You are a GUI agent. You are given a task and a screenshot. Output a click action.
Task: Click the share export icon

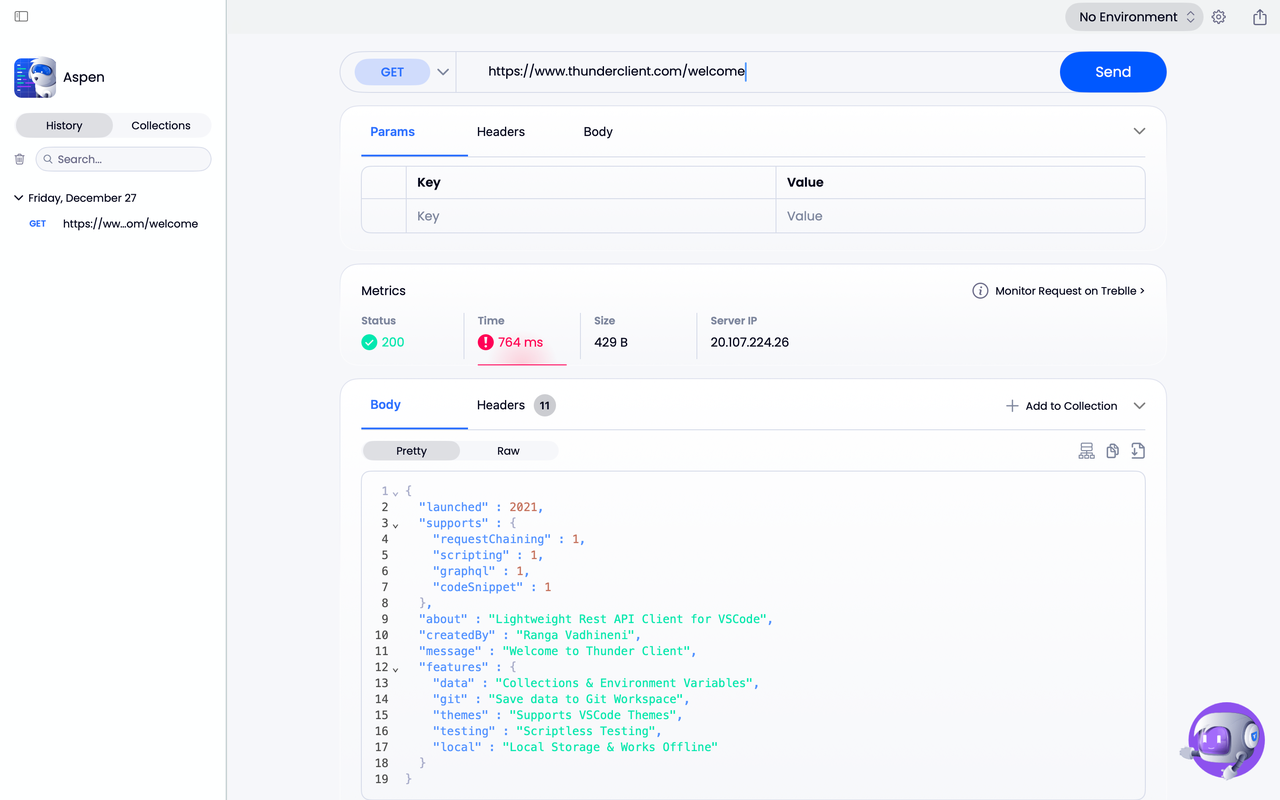pos(1260,17)
